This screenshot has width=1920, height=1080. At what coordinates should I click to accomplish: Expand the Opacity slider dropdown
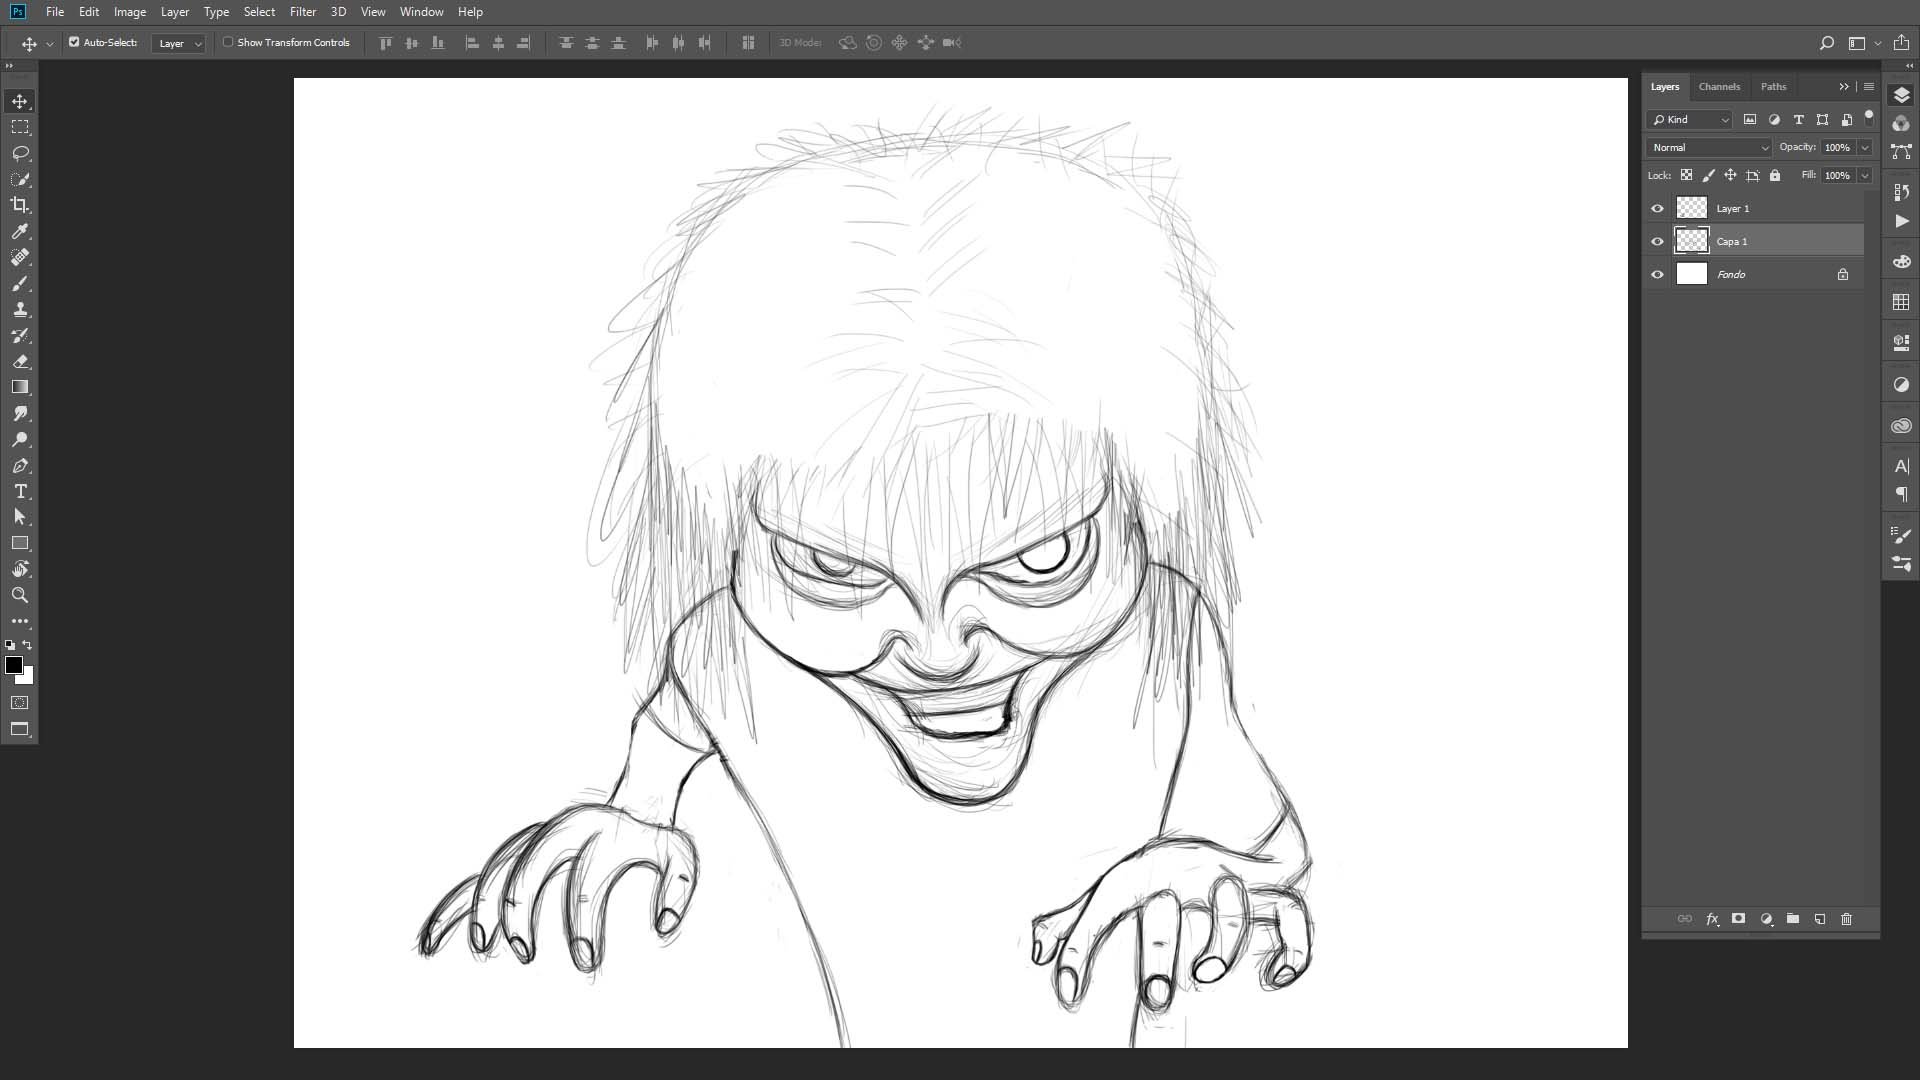[x=1864, y=147]
